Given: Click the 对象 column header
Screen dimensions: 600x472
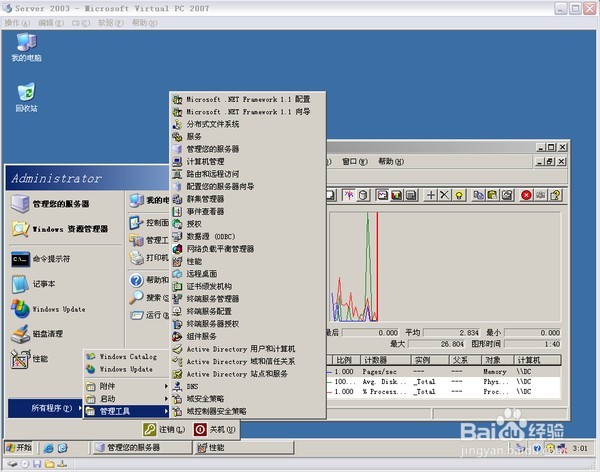Looking at the screenshot, I should point(497,360).
